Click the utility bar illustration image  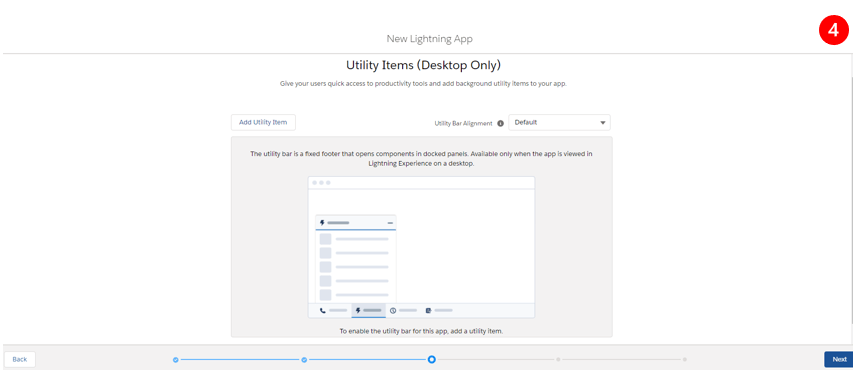(421, 247)
